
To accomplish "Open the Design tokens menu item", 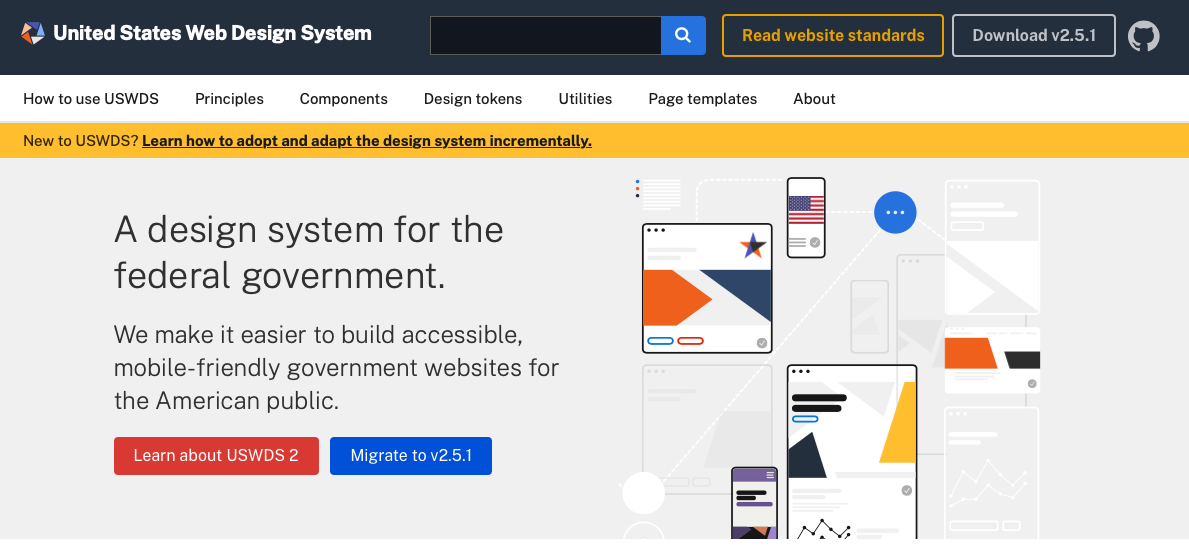I will point(473,99).
